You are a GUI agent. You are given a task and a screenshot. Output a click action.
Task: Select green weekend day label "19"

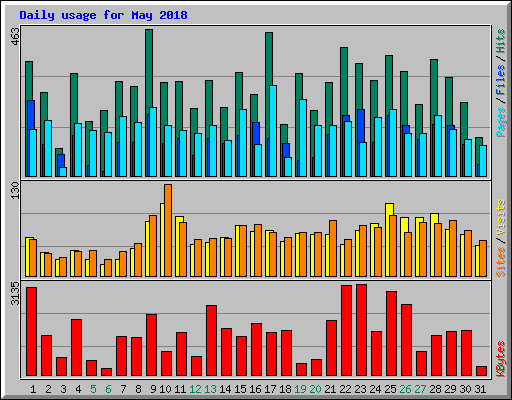pos(300,389)
